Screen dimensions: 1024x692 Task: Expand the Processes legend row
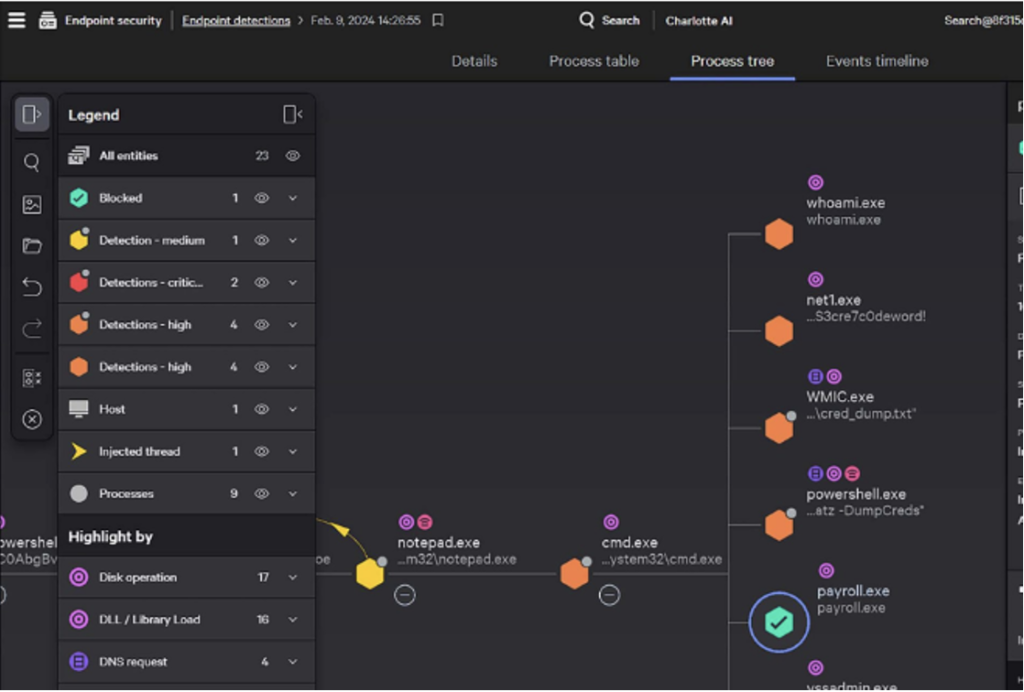(293, 494)
